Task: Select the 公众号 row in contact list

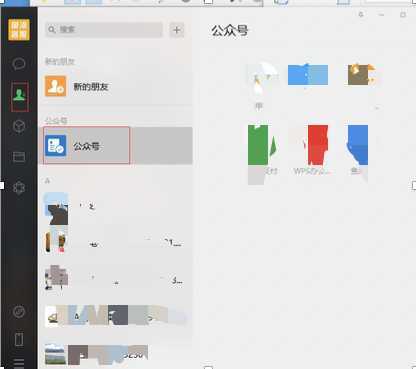Action: 115,146
